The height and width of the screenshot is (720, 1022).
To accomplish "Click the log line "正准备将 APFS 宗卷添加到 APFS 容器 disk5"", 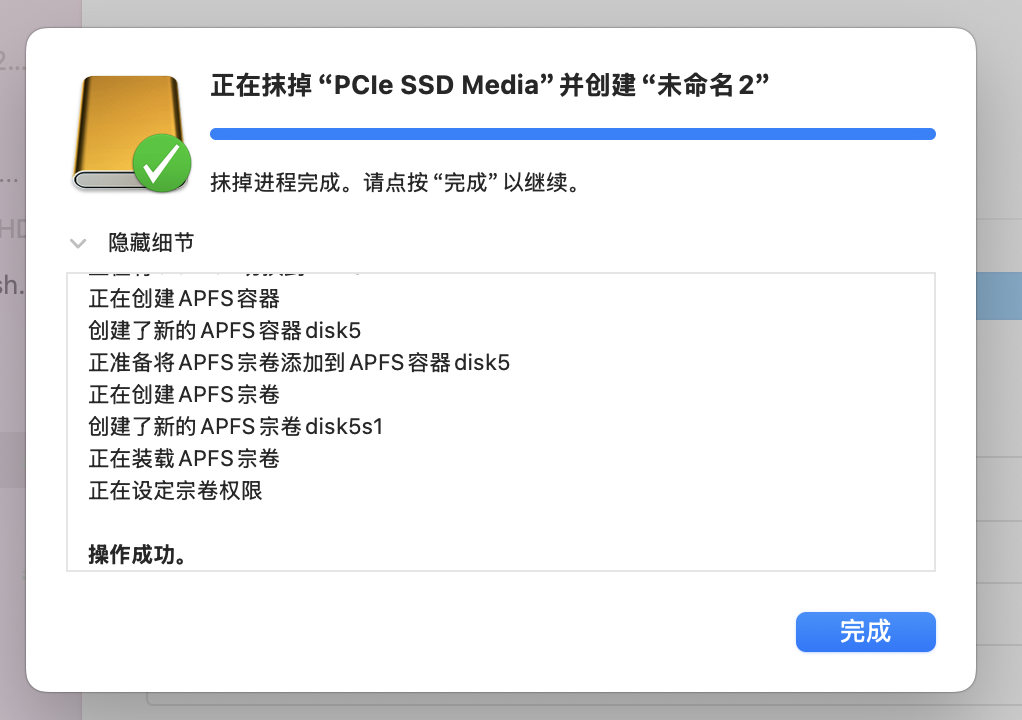I will [299, 363].
